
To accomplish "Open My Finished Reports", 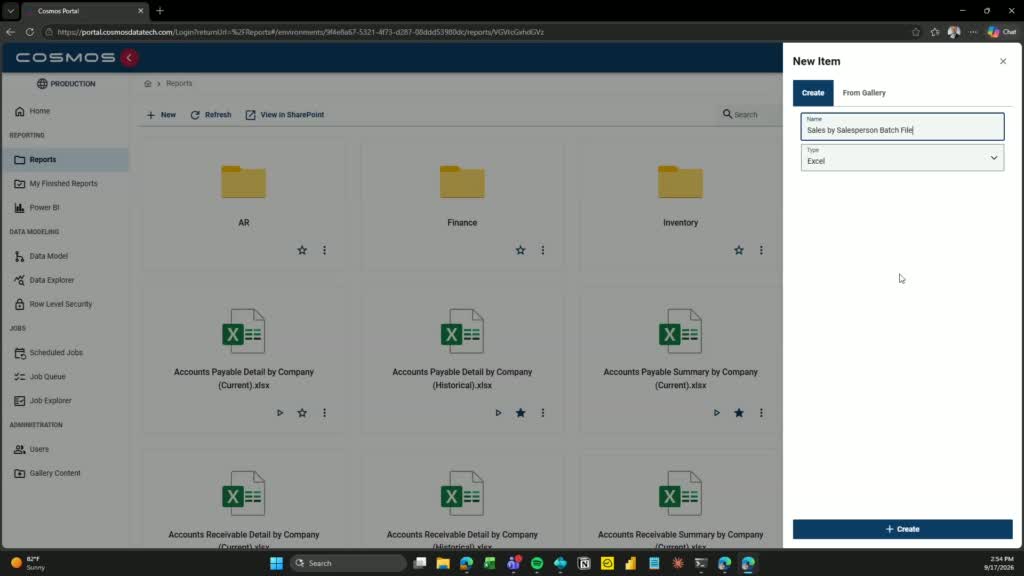I will point(65,184).
